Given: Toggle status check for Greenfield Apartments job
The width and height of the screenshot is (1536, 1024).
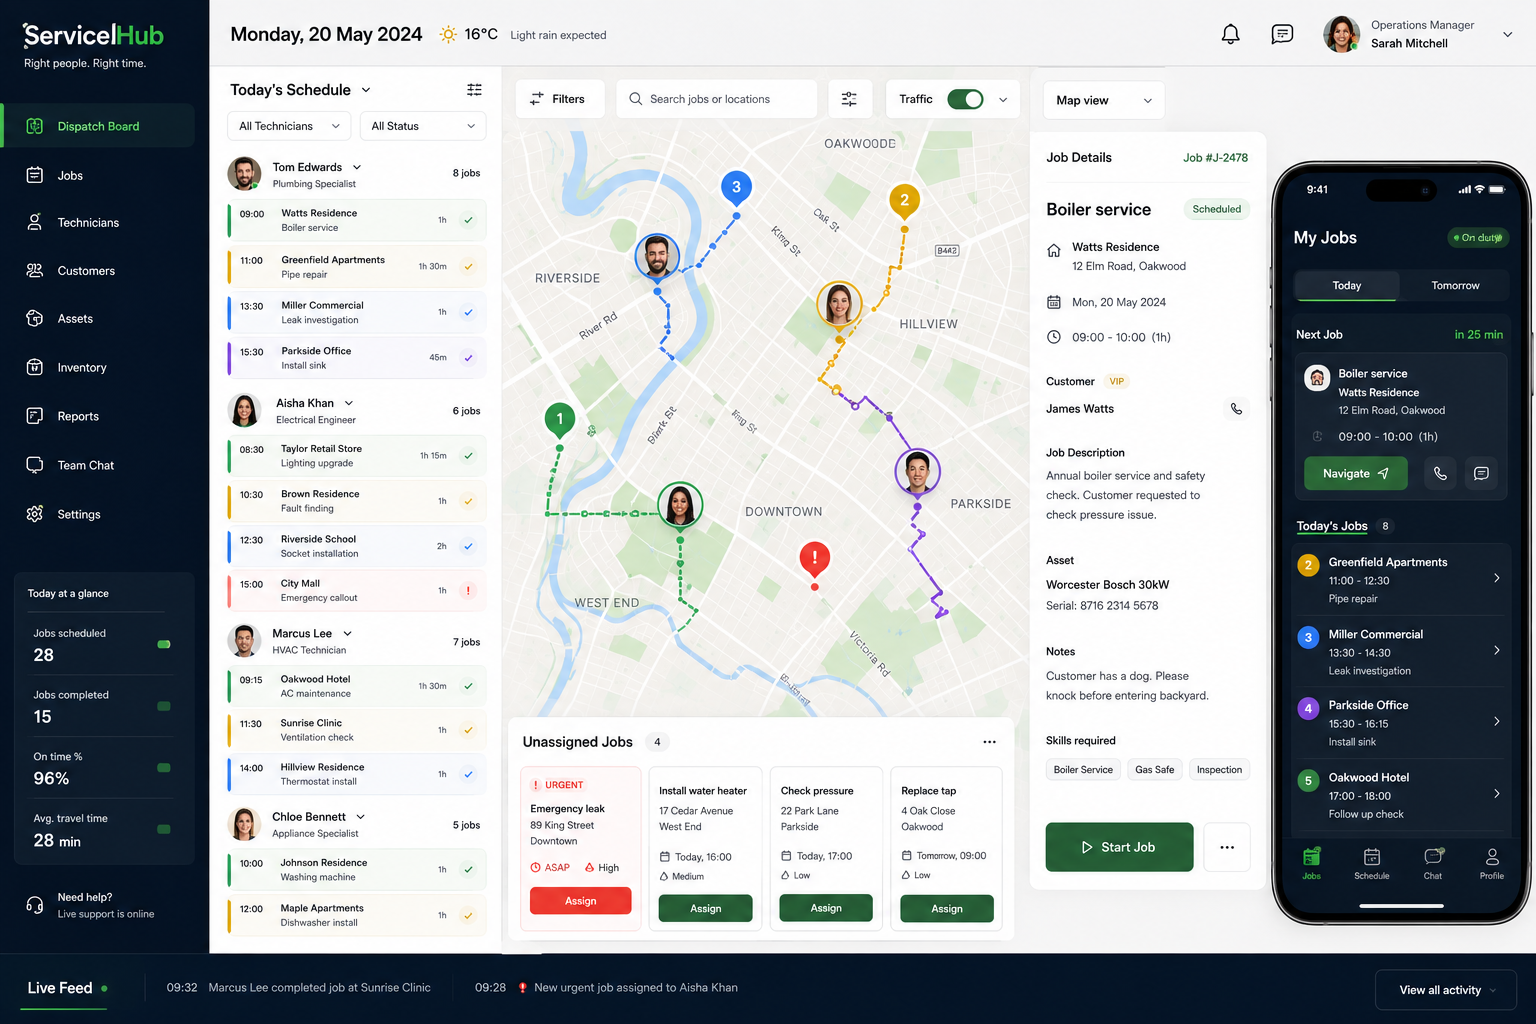Looking at the screenshot, I should [468, 266].
